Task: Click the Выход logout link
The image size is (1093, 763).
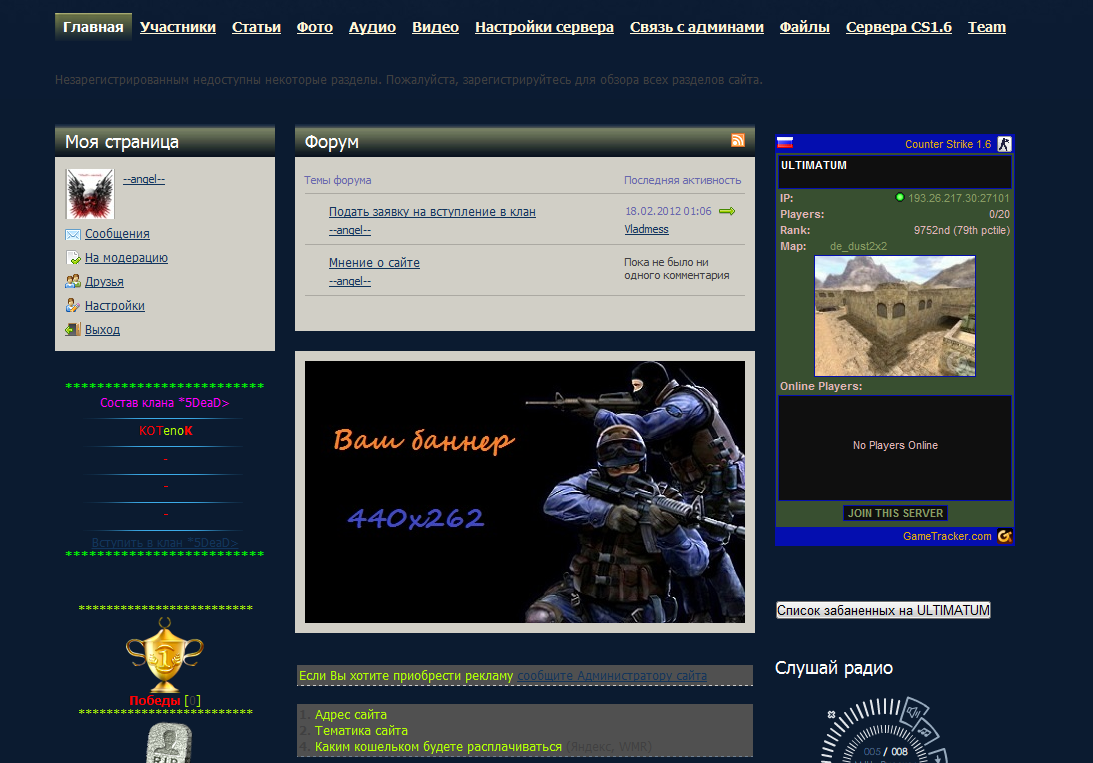Action: coord(102,330)
